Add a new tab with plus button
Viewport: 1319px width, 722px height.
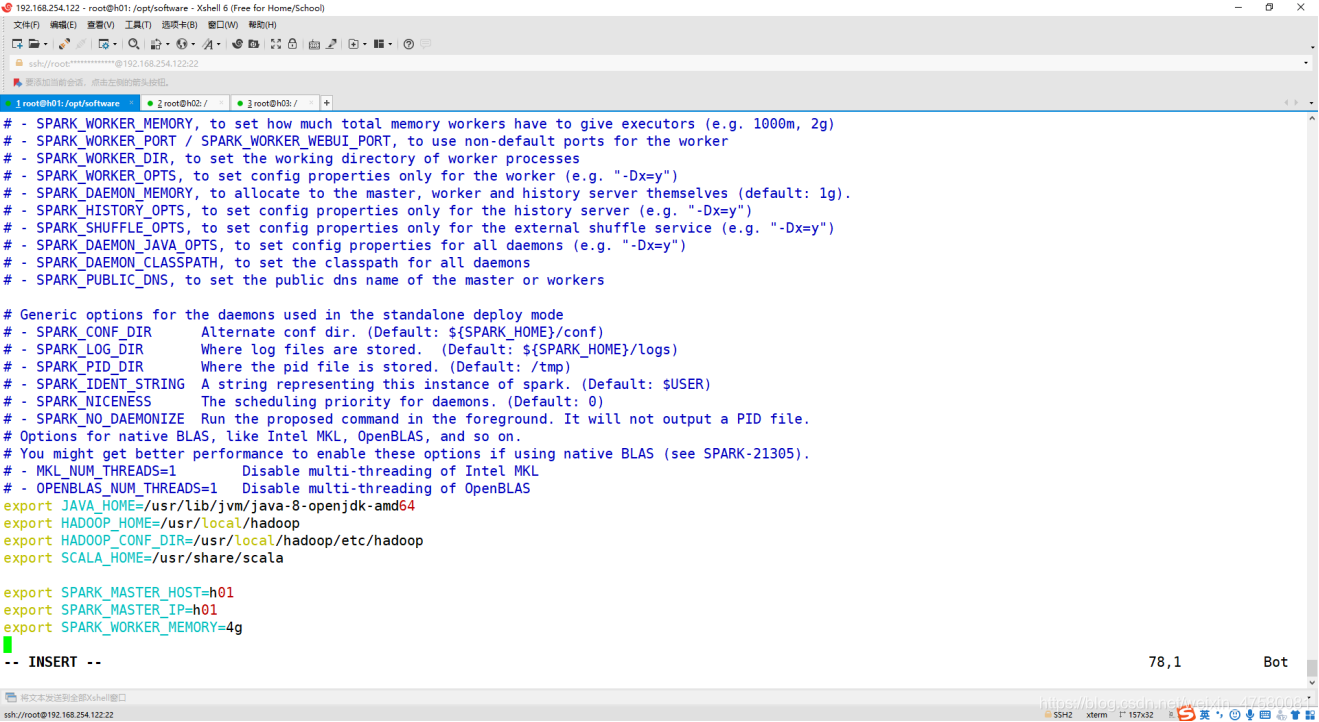(326, 103)
